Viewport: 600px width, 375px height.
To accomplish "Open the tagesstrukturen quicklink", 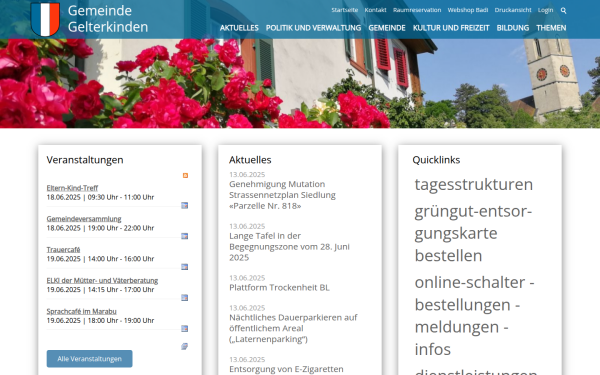I will [474, 184].
